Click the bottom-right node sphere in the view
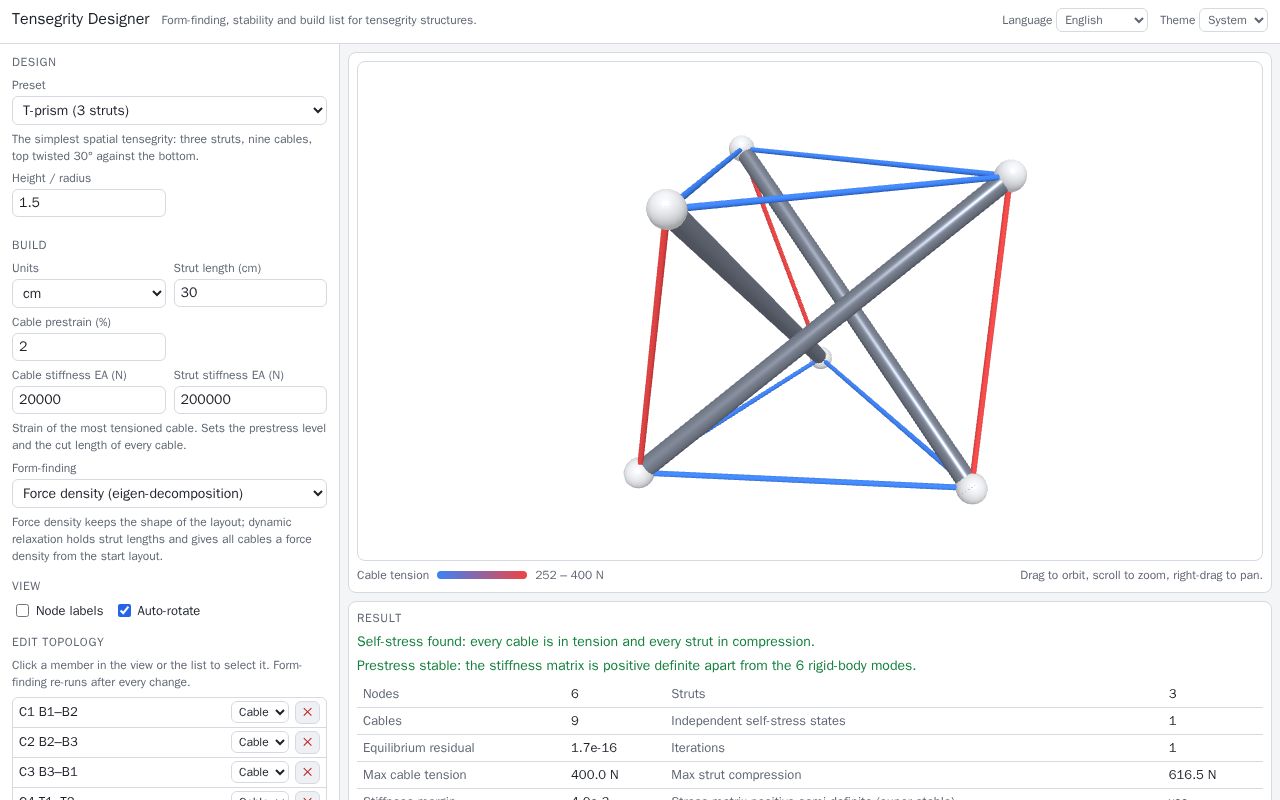The width and height of the screenshot is (1280, 800). coord(971,489)
